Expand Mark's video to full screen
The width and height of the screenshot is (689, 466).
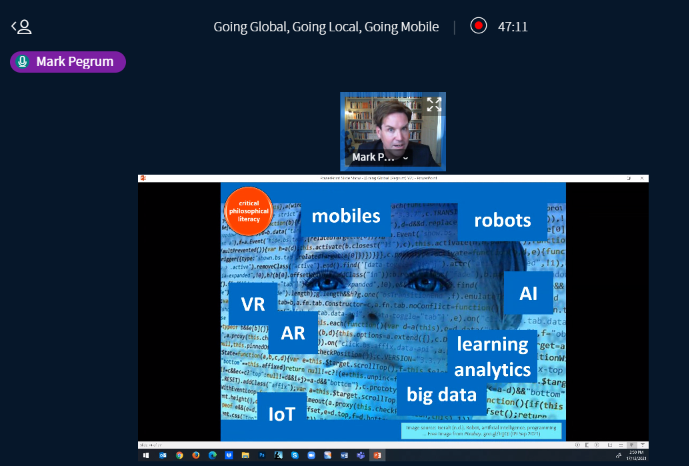tap(434, 105)
